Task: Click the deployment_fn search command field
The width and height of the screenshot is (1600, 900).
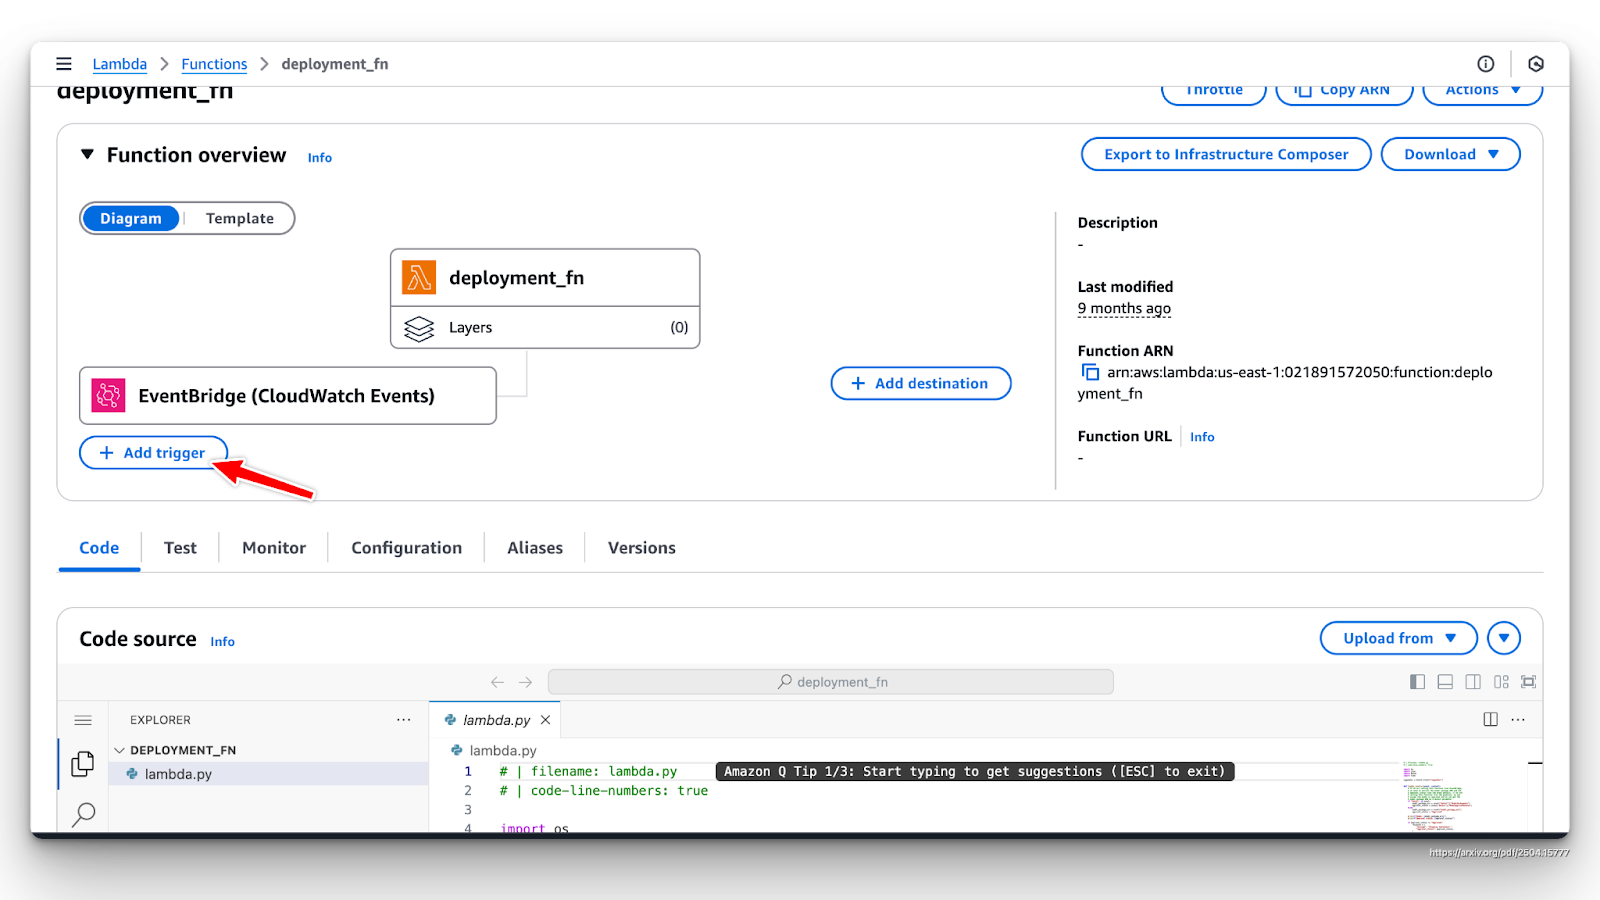Action: point(830,682)
